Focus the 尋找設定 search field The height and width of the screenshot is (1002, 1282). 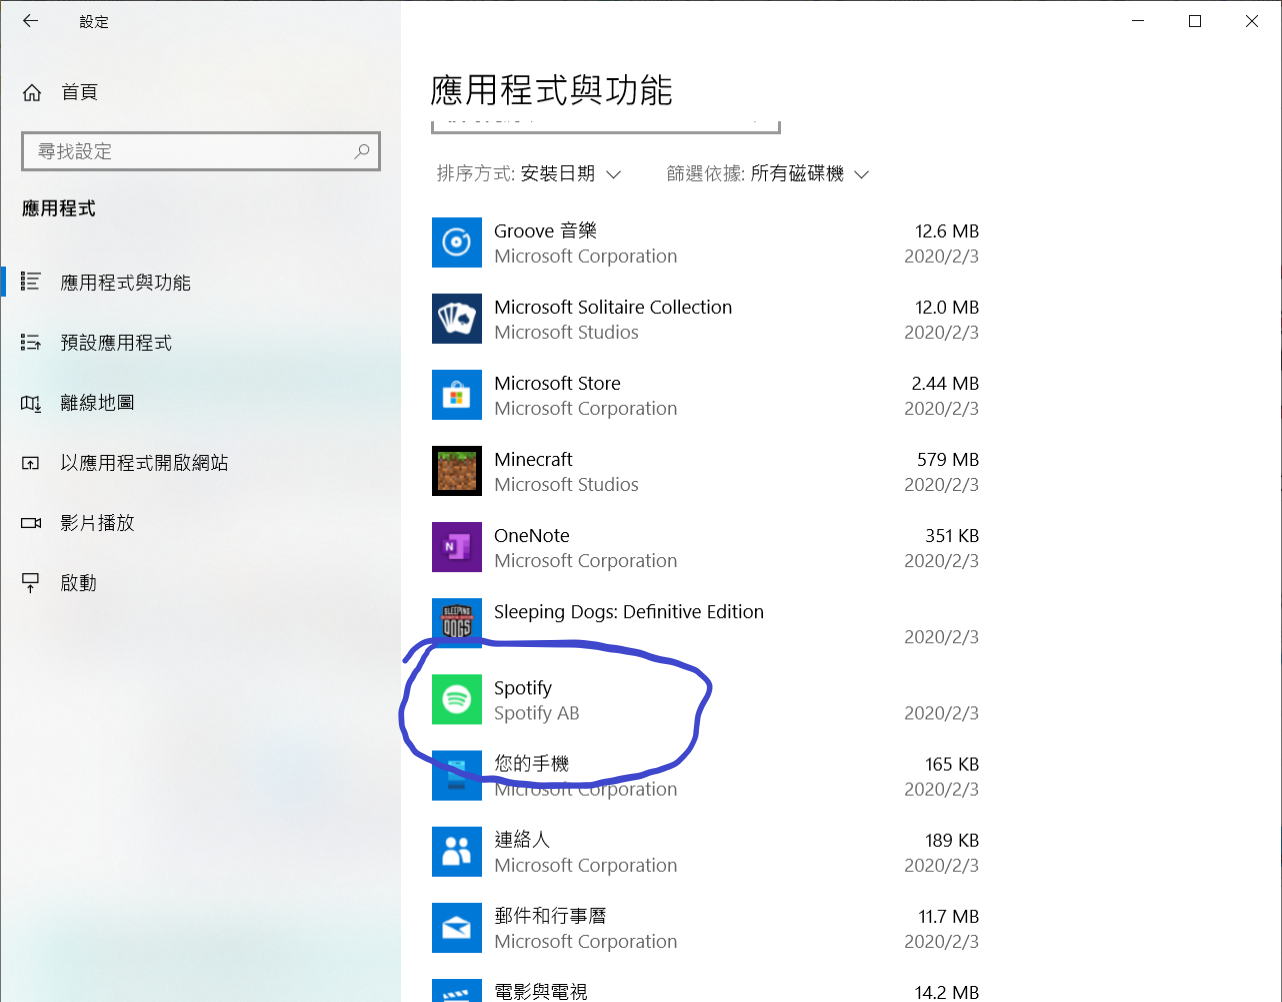(201, 151)
